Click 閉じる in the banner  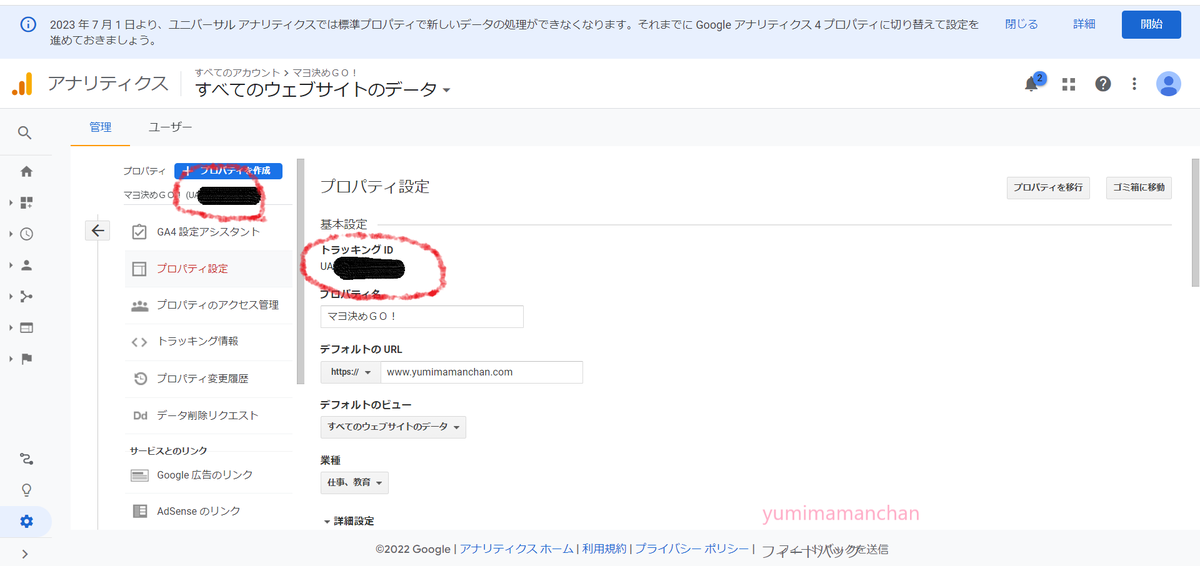tap(1021, 24)
